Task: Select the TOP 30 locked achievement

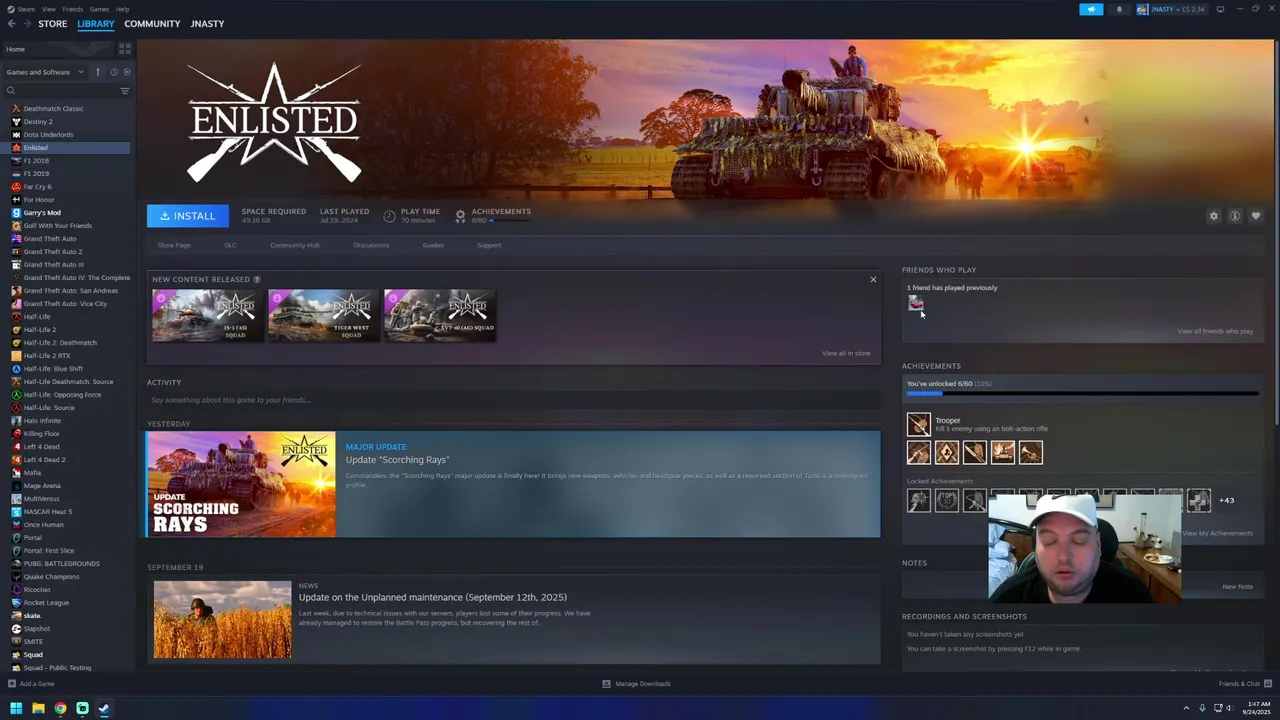Action: pos(947,500)
